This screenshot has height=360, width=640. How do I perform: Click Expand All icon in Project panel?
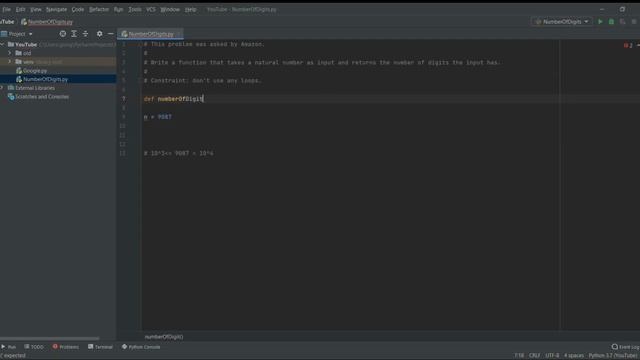74,34
